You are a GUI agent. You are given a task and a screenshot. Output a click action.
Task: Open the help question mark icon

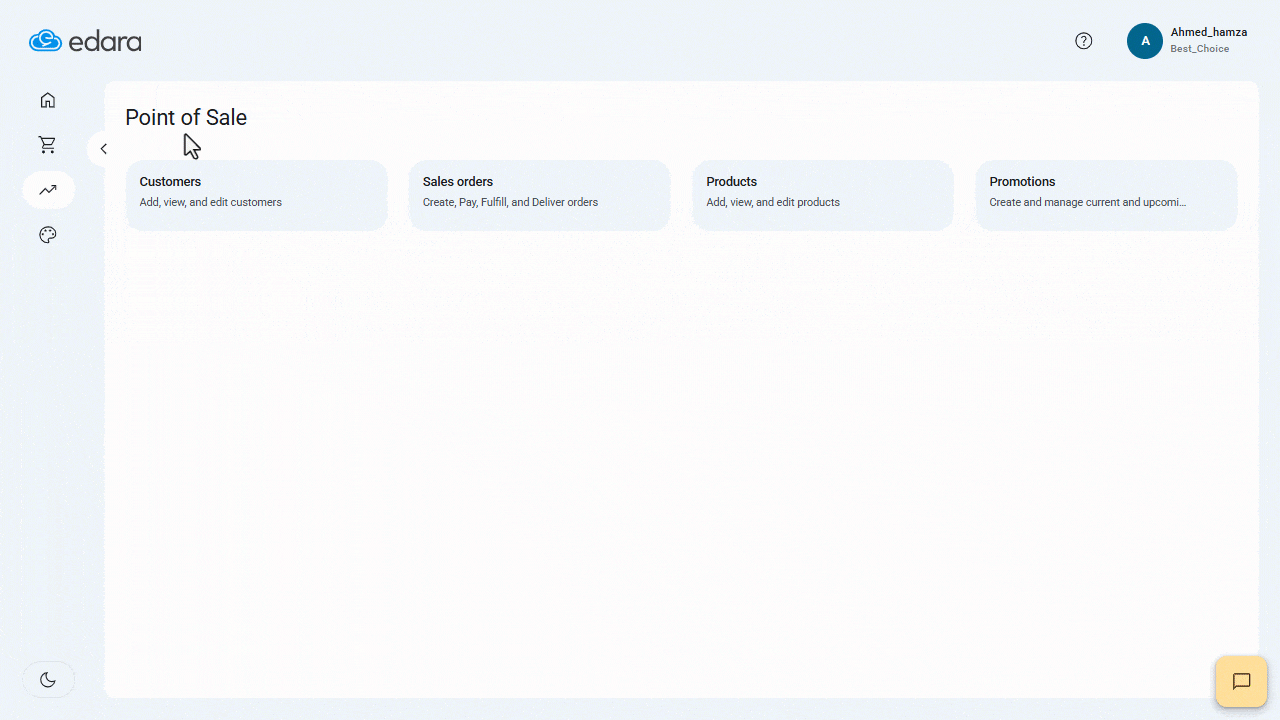tap(1084, 41)
